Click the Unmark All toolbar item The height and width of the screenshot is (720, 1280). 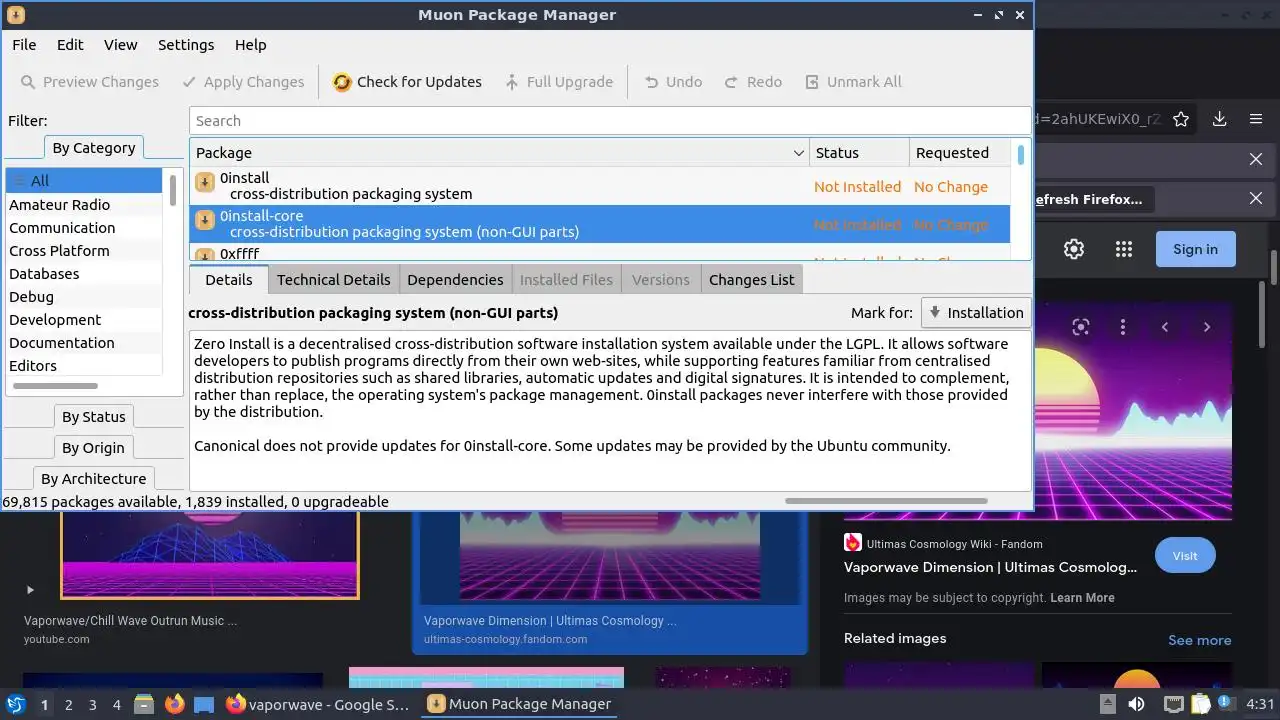pyautogui.click(x=853, y=82)
